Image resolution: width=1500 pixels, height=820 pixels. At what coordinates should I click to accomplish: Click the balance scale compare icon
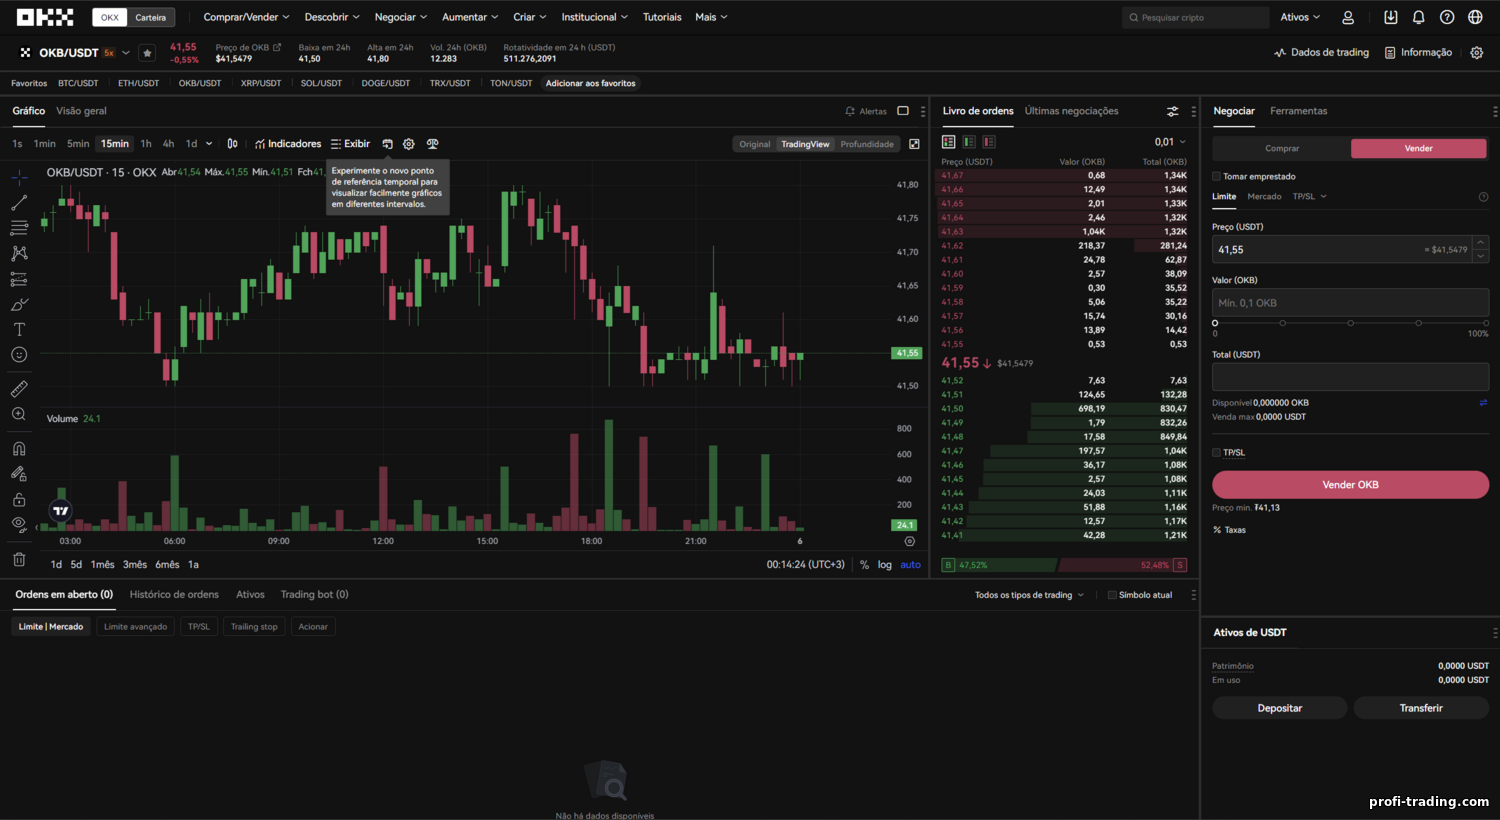(432, 144)
